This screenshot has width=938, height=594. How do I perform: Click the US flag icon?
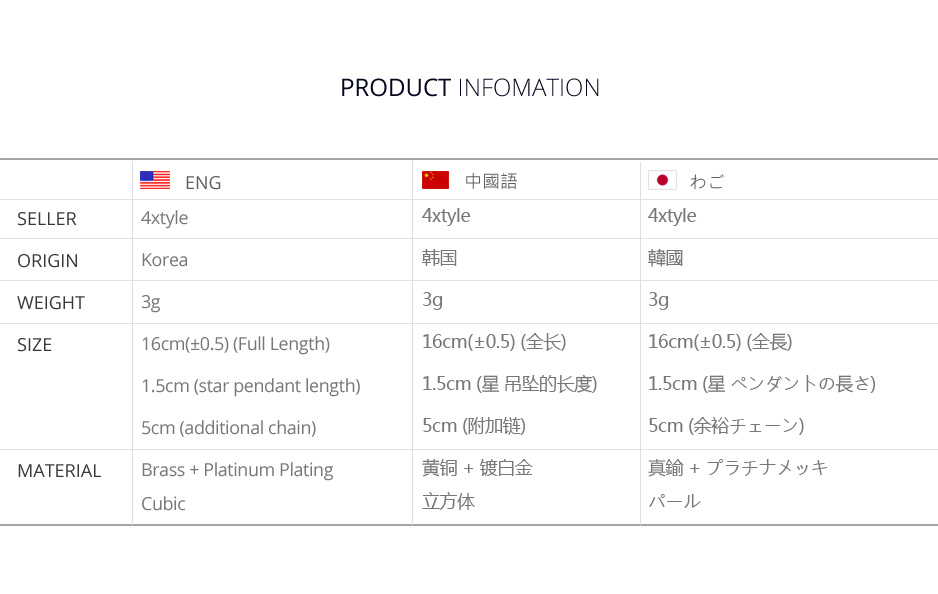(154, 181)
